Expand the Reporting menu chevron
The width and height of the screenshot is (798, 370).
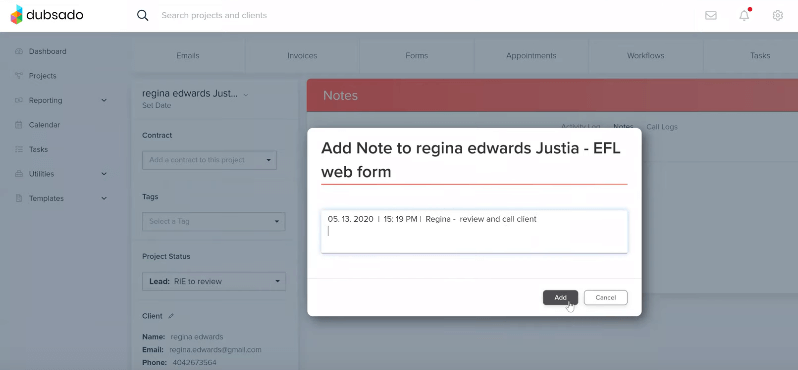(104, 100)
